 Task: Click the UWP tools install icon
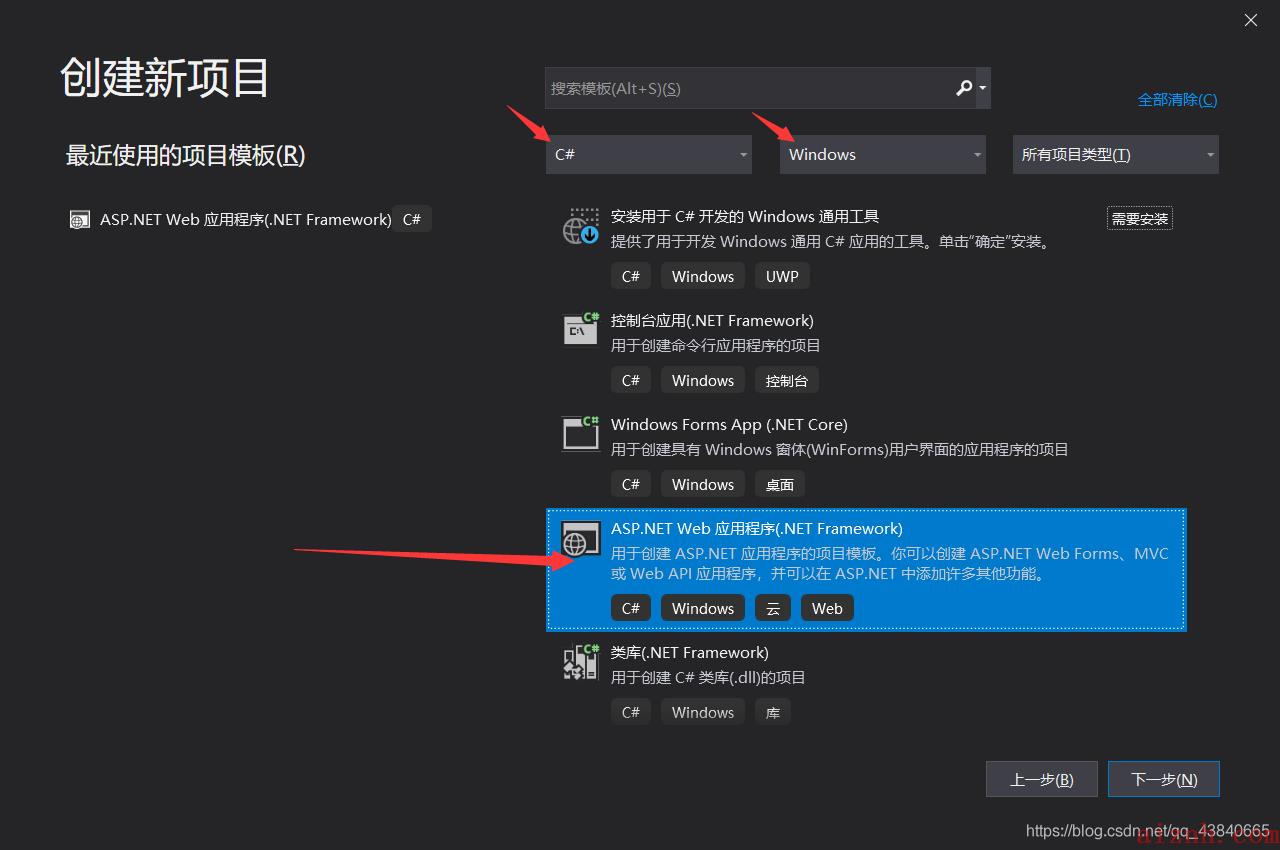[x=580, y=227]
